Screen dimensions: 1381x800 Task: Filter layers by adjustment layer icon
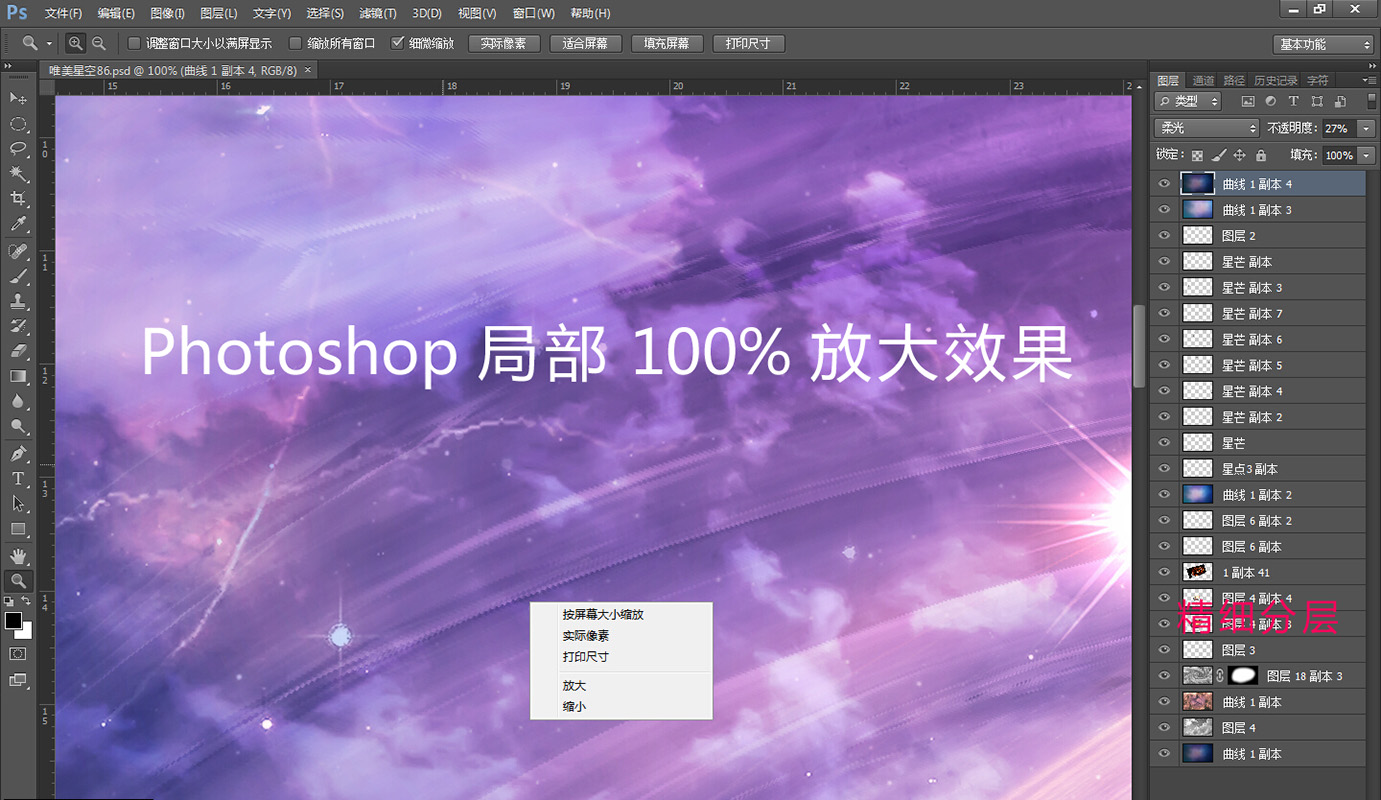(1270, 101)
